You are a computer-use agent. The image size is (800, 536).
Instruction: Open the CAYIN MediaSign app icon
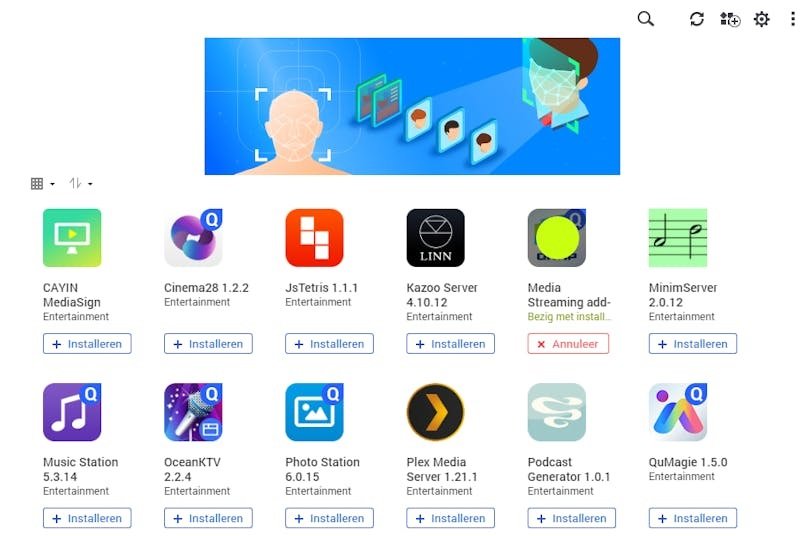(x=72, y=238)
